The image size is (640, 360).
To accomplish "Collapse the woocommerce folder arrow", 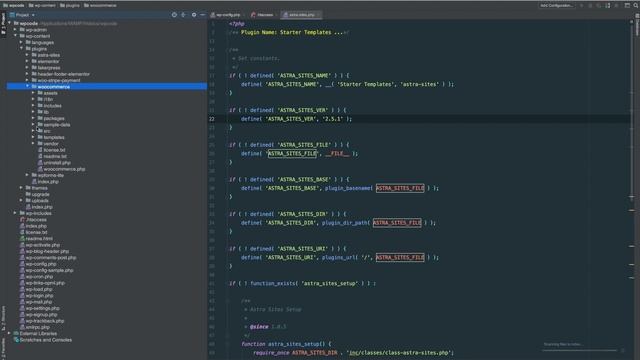I will pos(28,87).
